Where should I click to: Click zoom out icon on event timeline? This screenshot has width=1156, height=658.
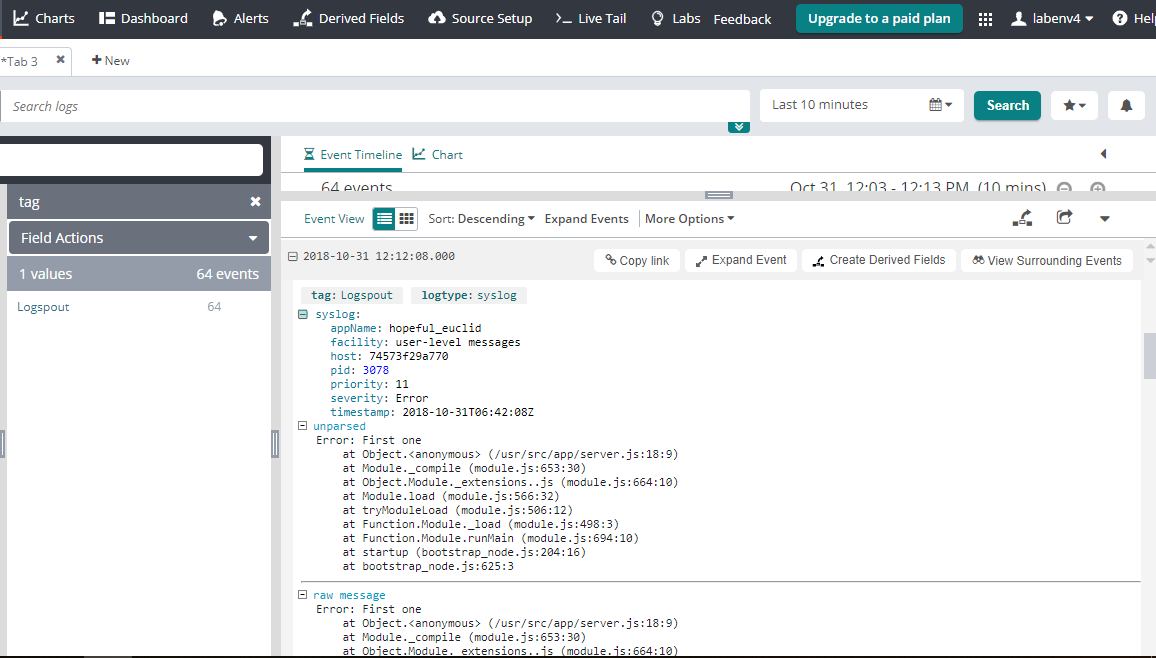(1065, 189)
